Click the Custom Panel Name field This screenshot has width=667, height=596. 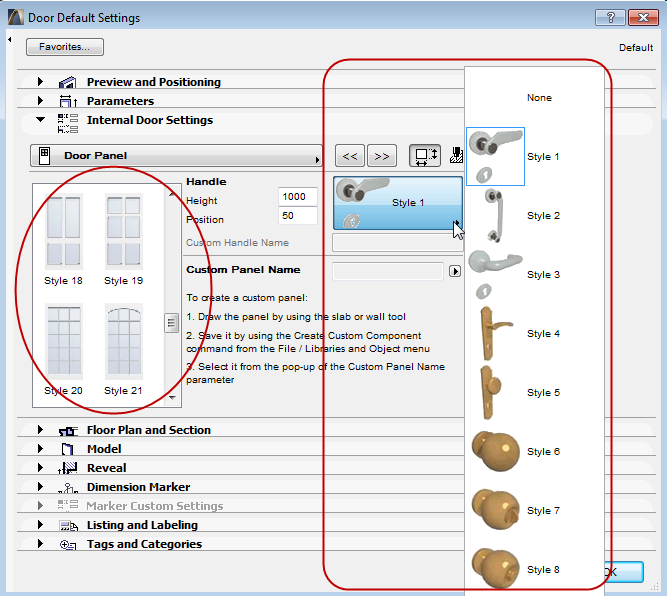pos(388,271)
